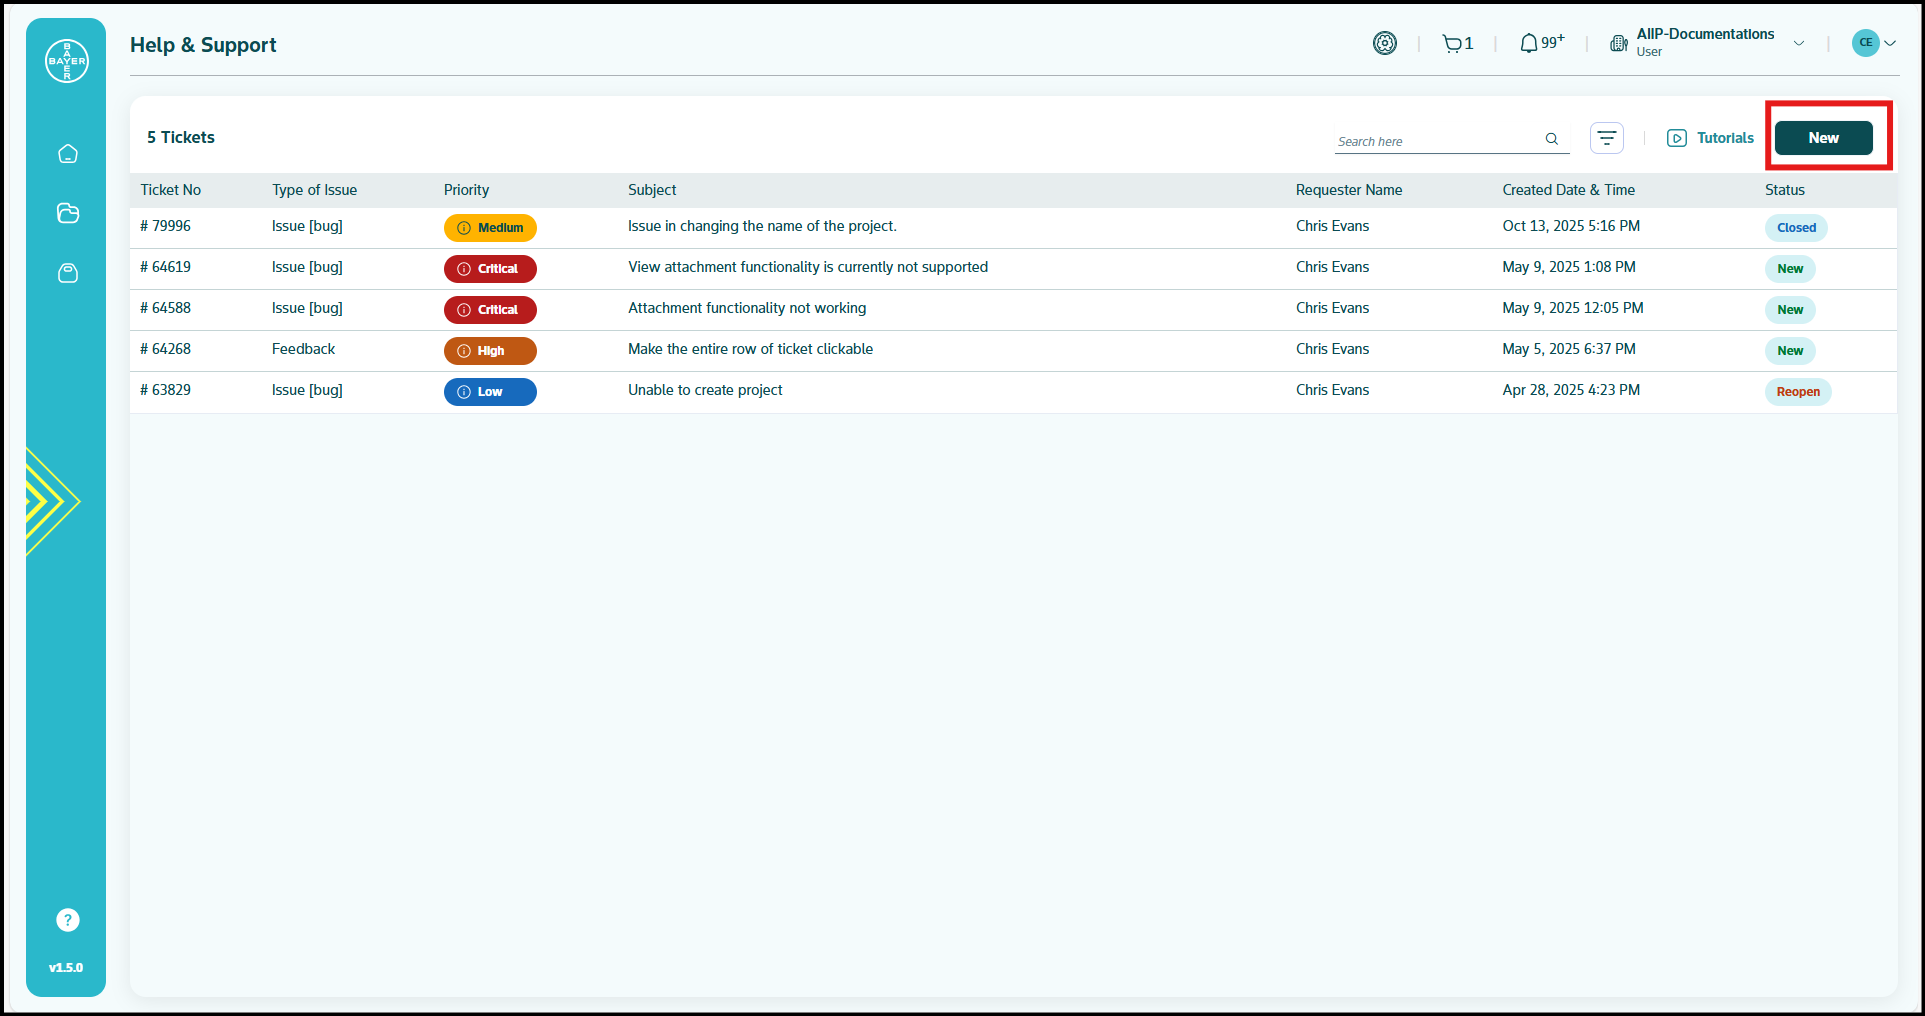Navigate to Home from the sidebar menu
The image size is (1925, 1016).
pyautogui.click(x=67, y=153)
